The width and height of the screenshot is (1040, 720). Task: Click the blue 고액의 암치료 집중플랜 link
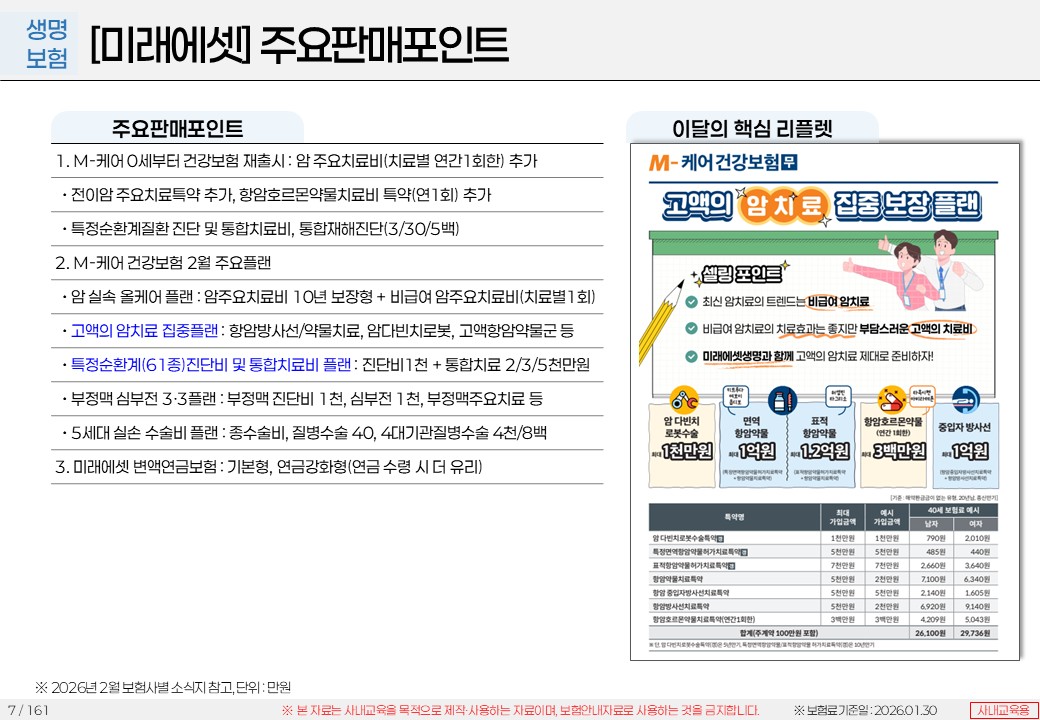(145, 329)
